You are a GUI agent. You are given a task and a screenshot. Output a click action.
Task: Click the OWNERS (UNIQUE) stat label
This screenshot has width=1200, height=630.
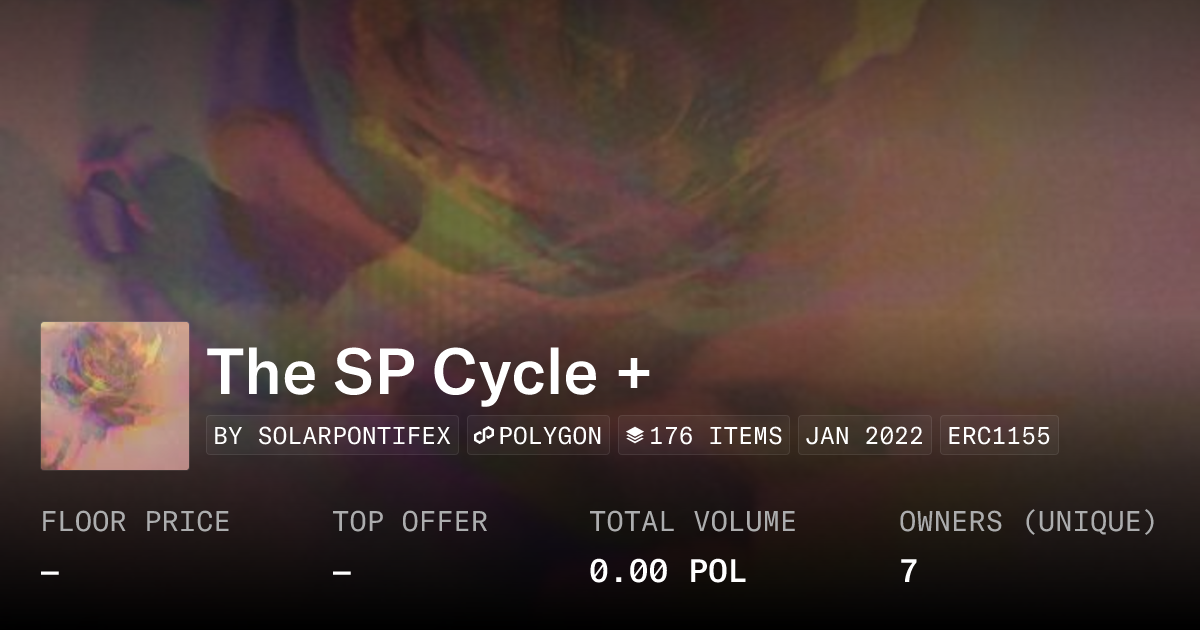pyautogui.click(x=1028, y=522)
